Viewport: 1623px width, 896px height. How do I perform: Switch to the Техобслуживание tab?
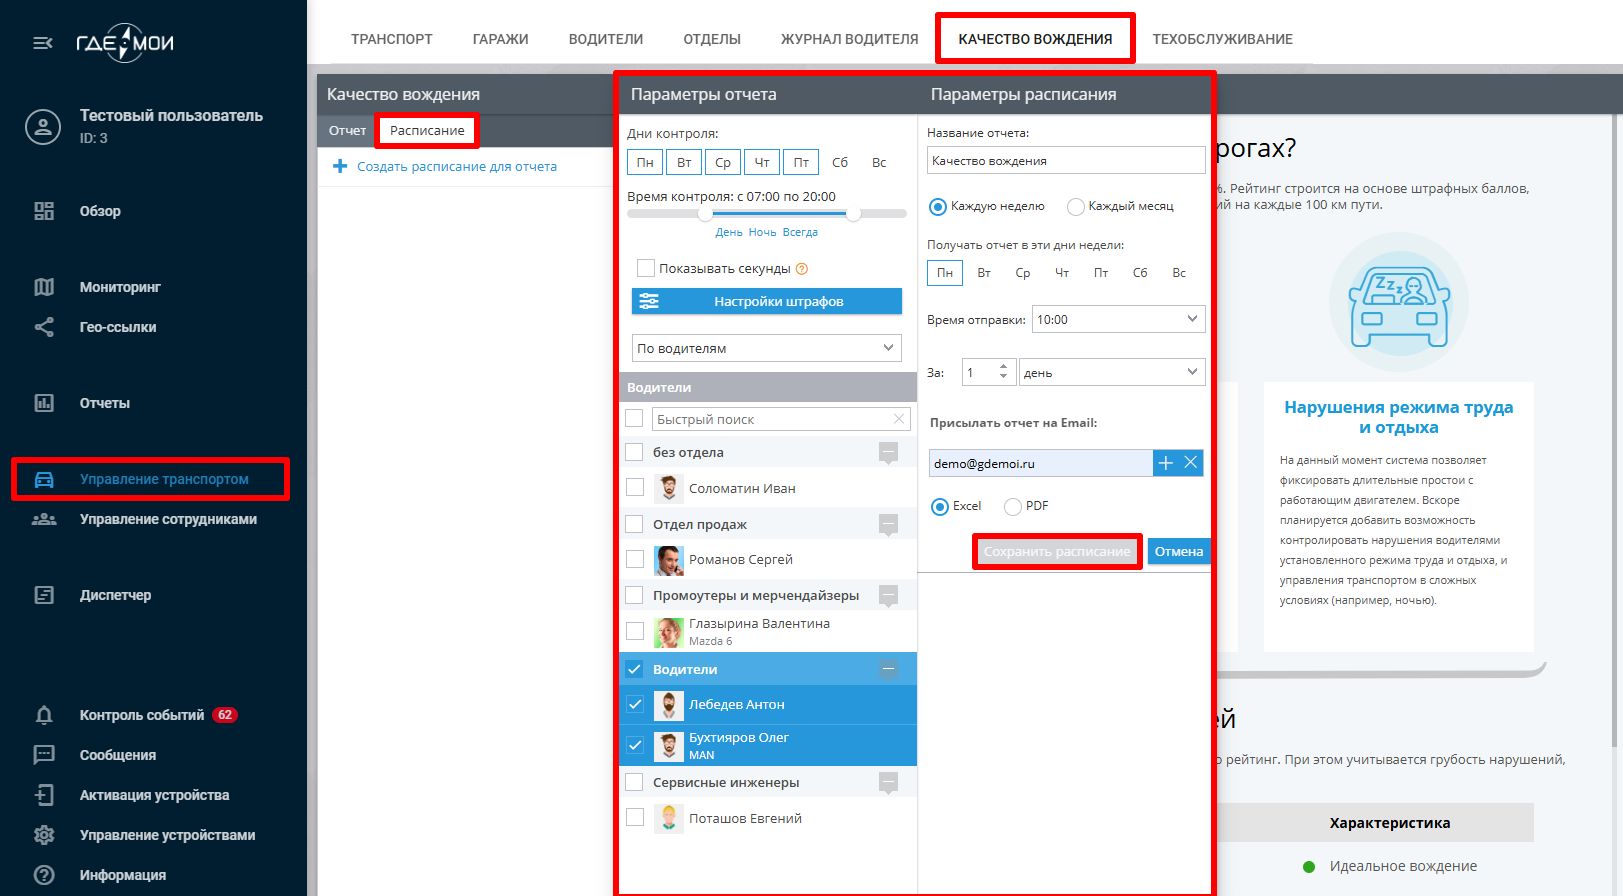(x=1222, y=39)
